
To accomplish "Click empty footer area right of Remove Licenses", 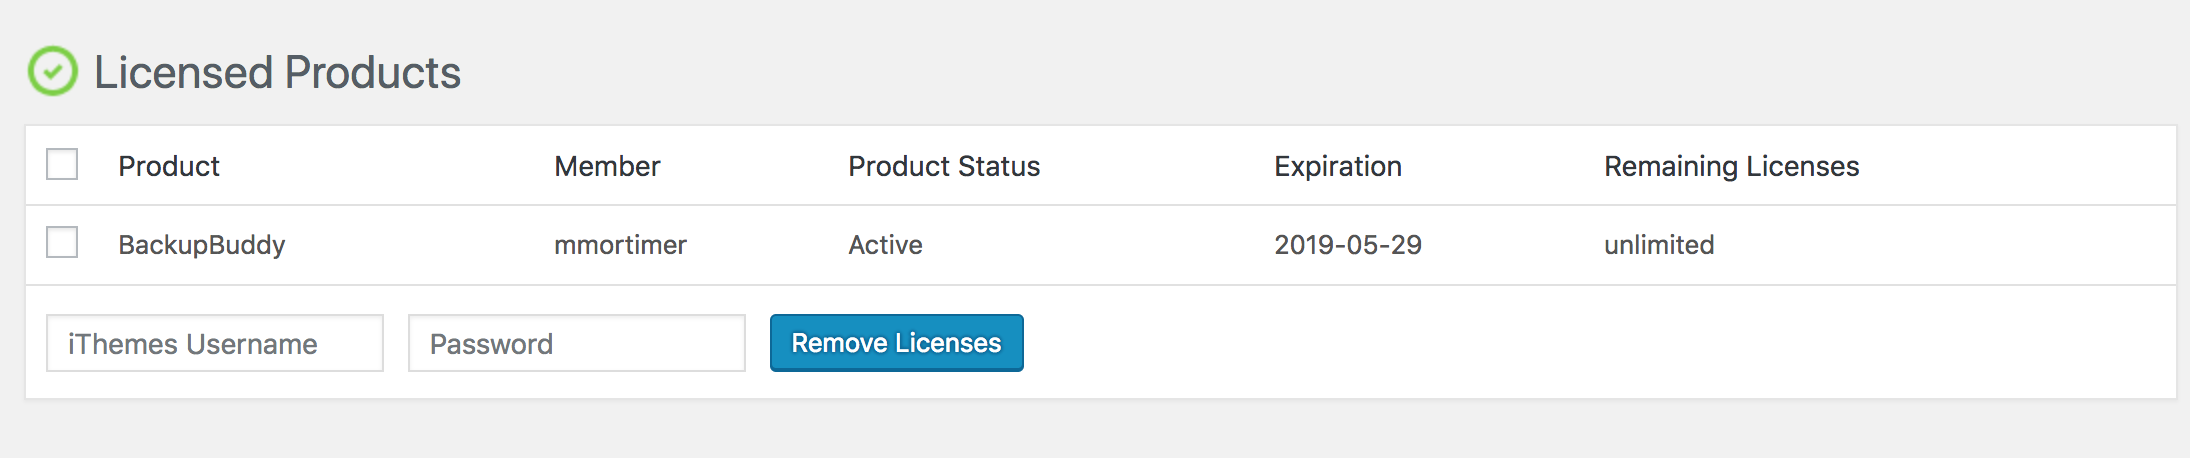I will 1600,343.
